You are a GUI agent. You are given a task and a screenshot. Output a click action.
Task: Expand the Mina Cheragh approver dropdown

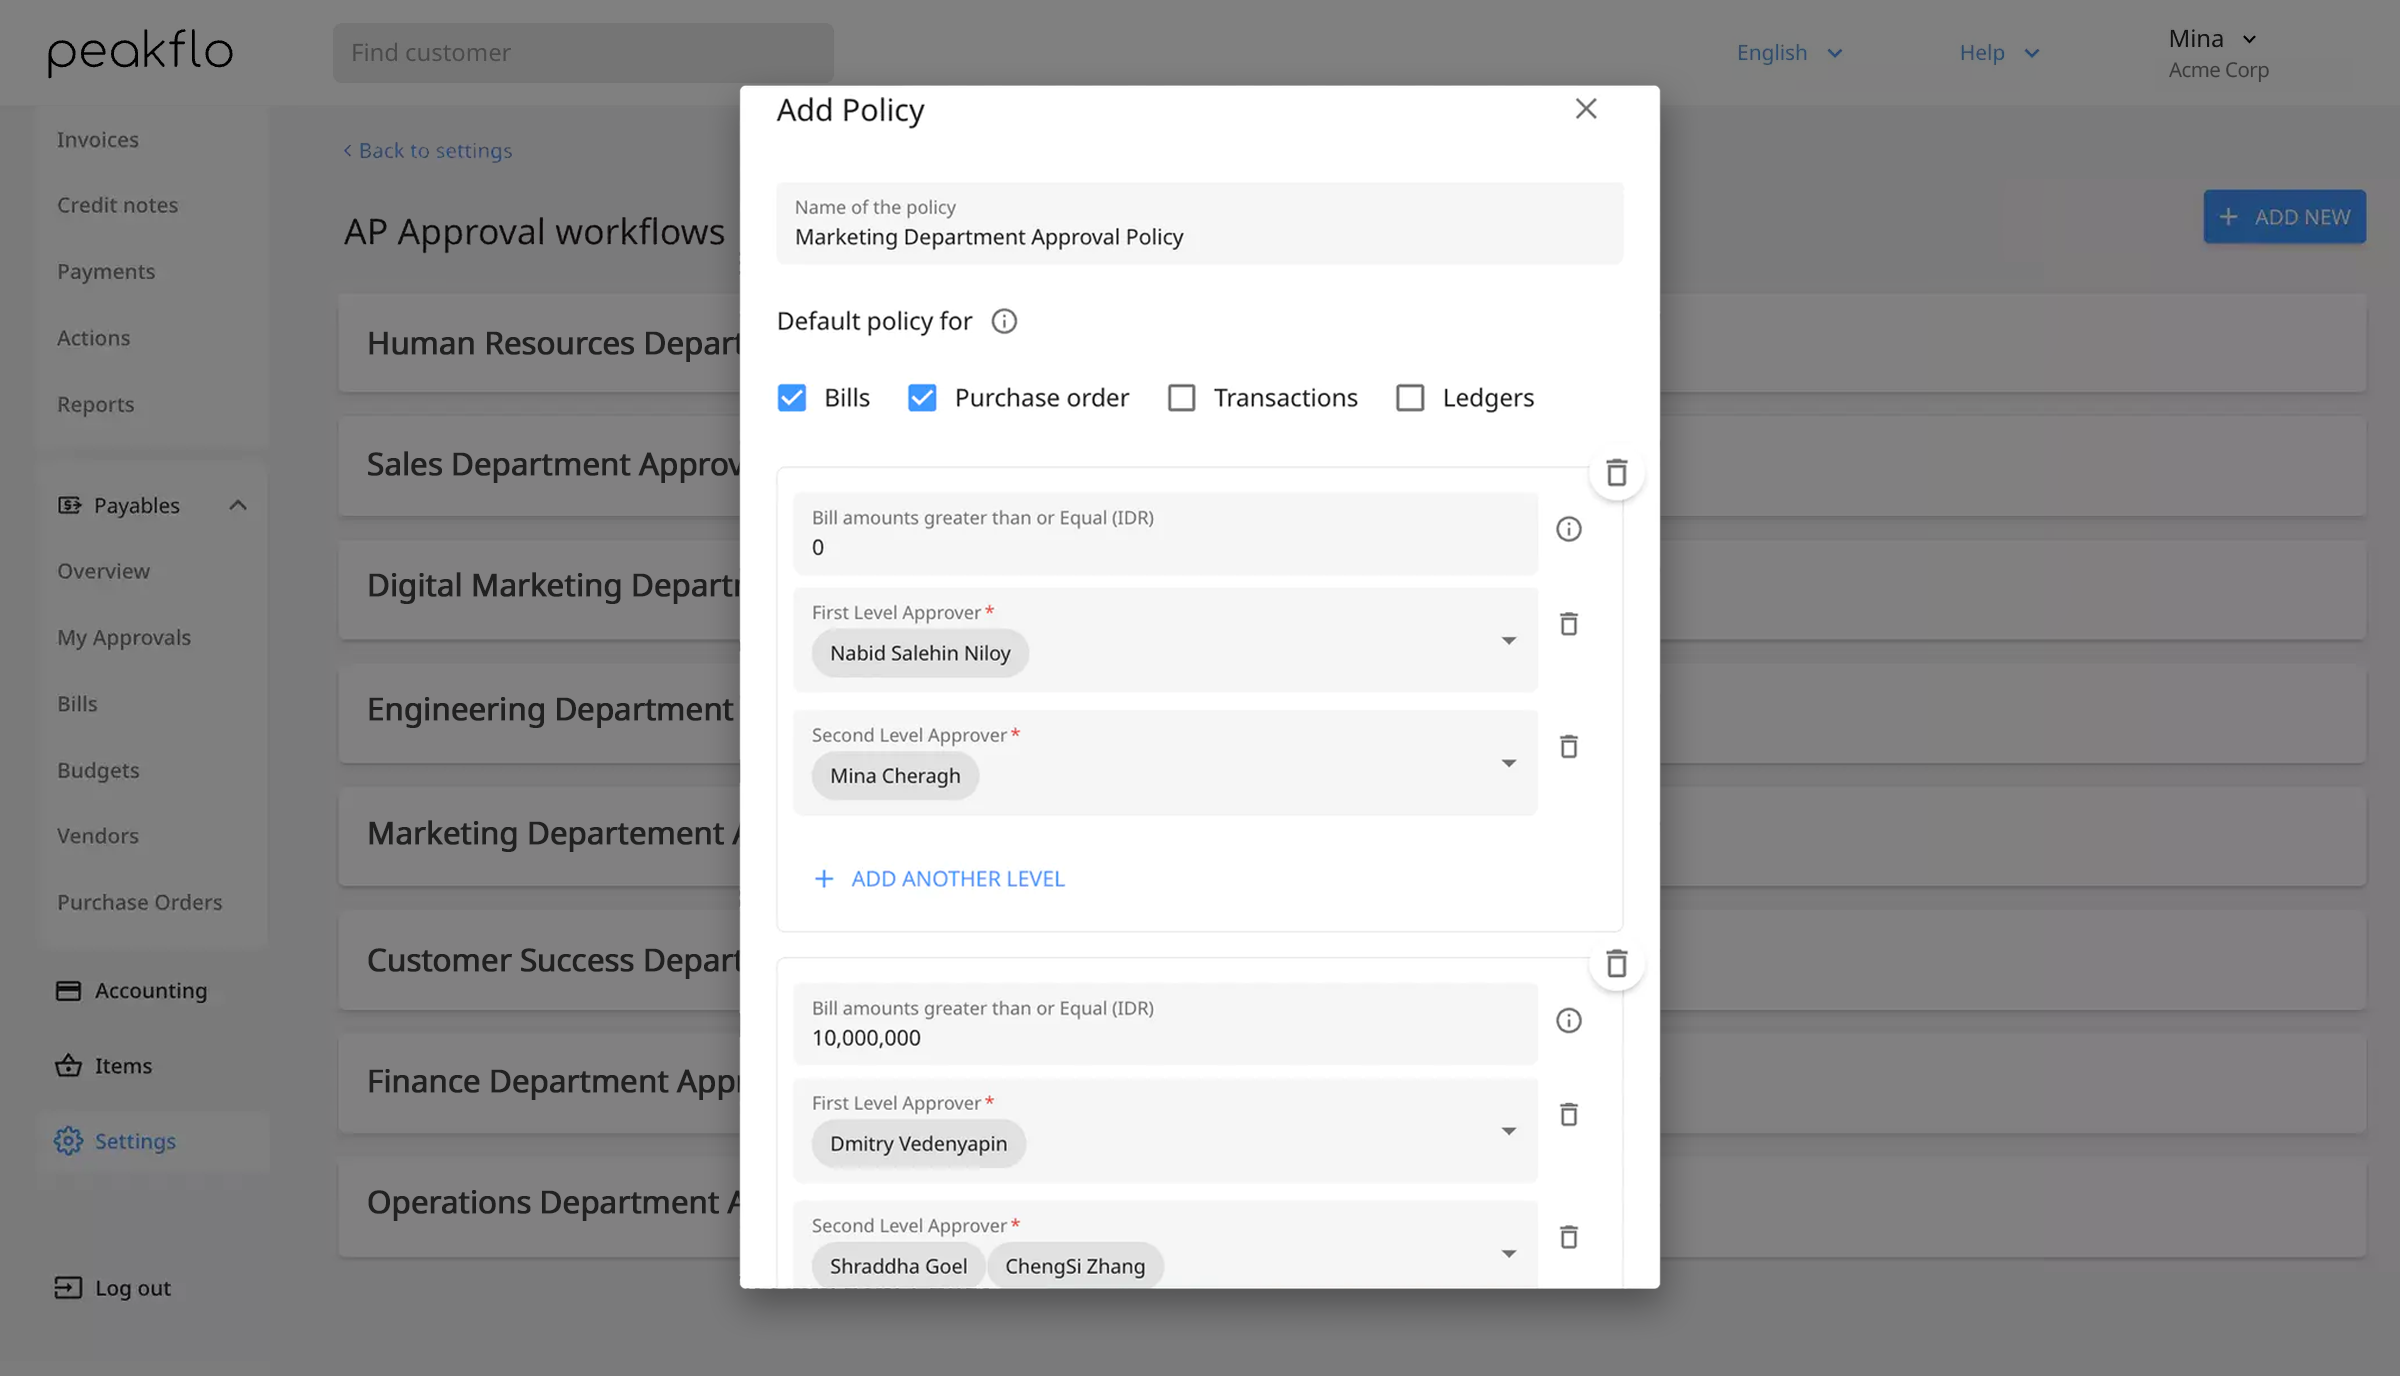click(x=1508, y=763)
